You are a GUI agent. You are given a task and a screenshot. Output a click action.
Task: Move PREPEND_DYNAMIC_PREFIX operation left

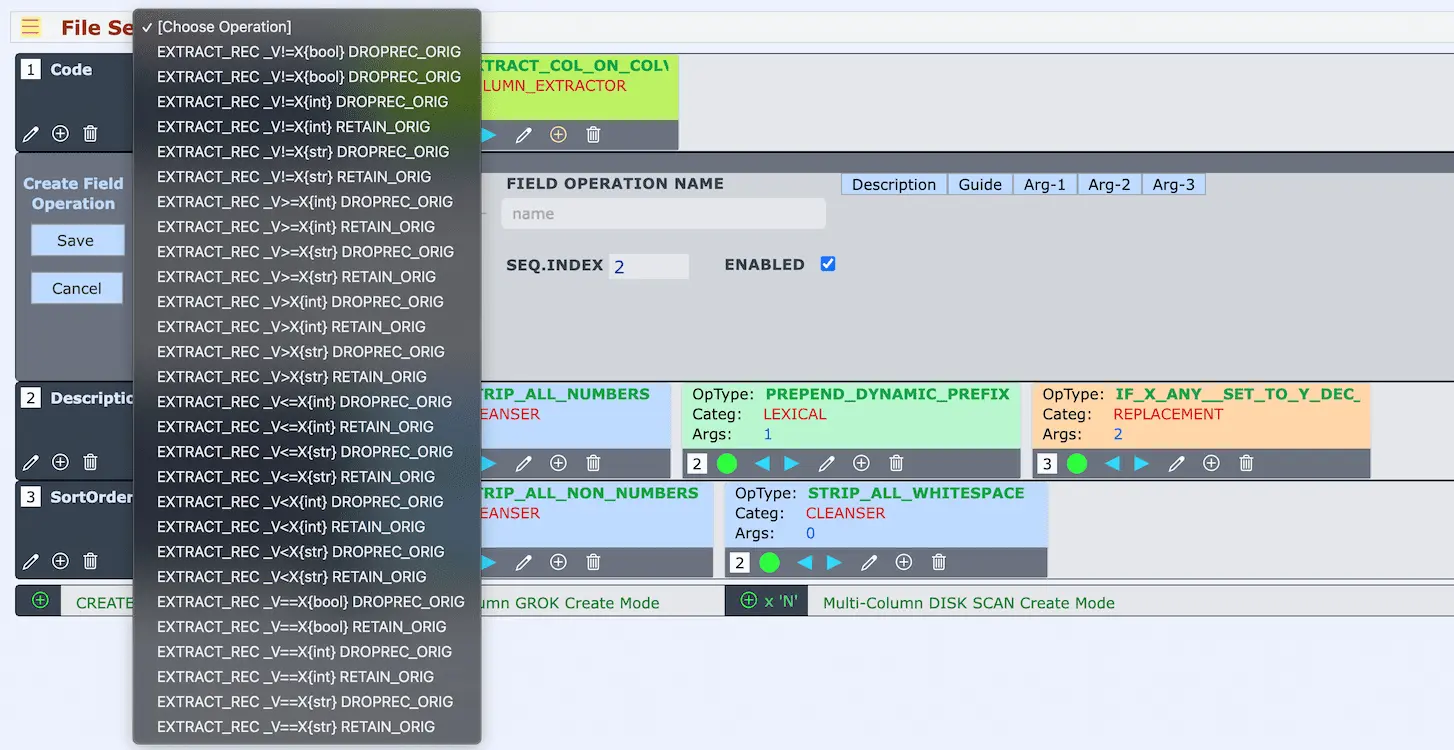point(762,463)
